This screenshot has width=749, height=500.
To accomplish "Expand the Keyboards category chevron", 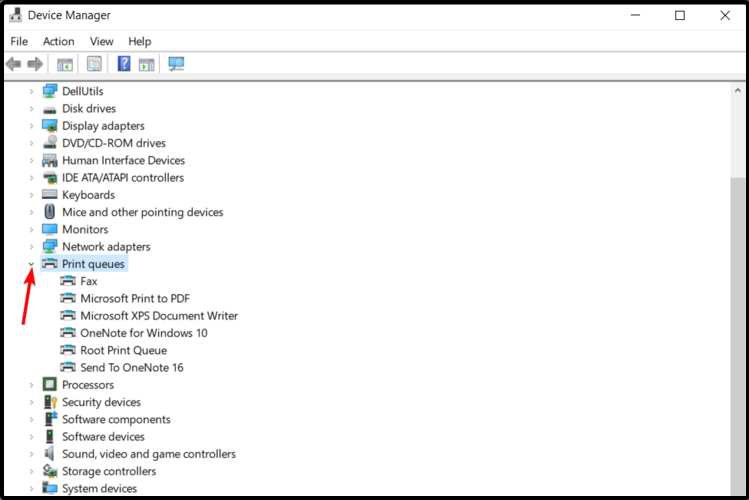I will pyautogui.click(x=32, y=195).
